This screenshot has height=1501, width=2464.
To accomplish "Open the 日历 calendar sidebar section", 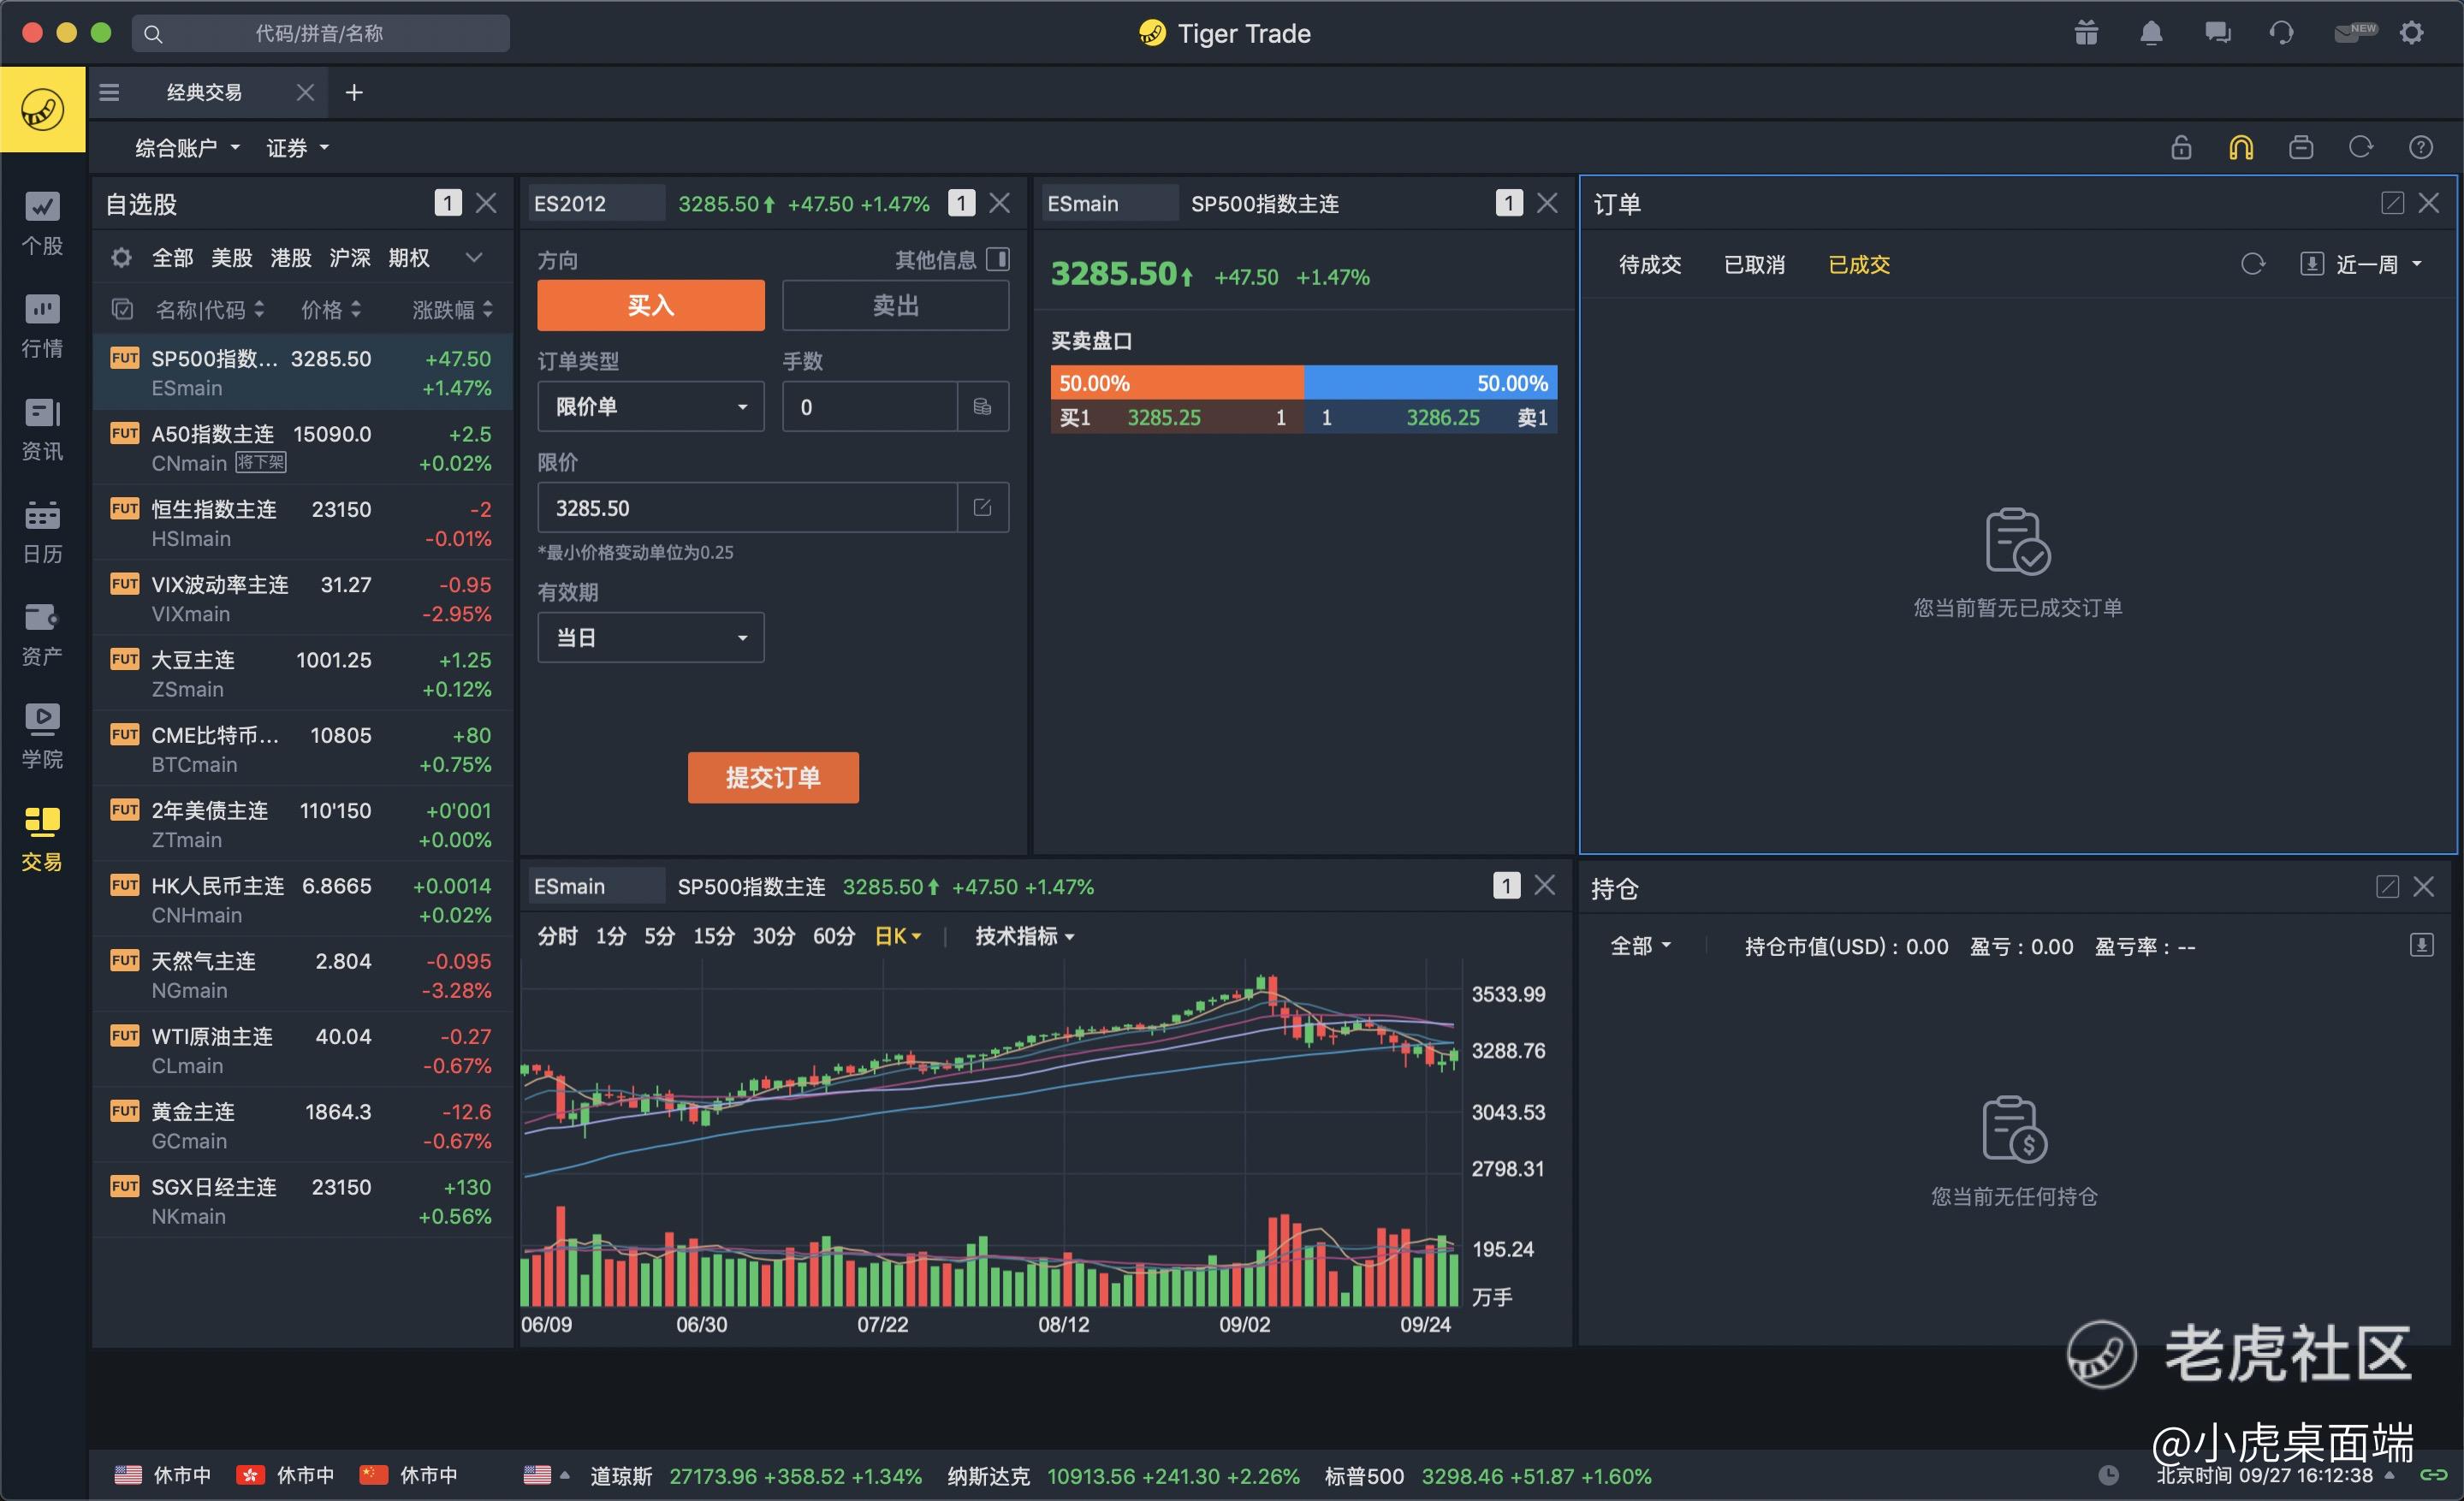I will pyautogui.click(x=42, y=533).
